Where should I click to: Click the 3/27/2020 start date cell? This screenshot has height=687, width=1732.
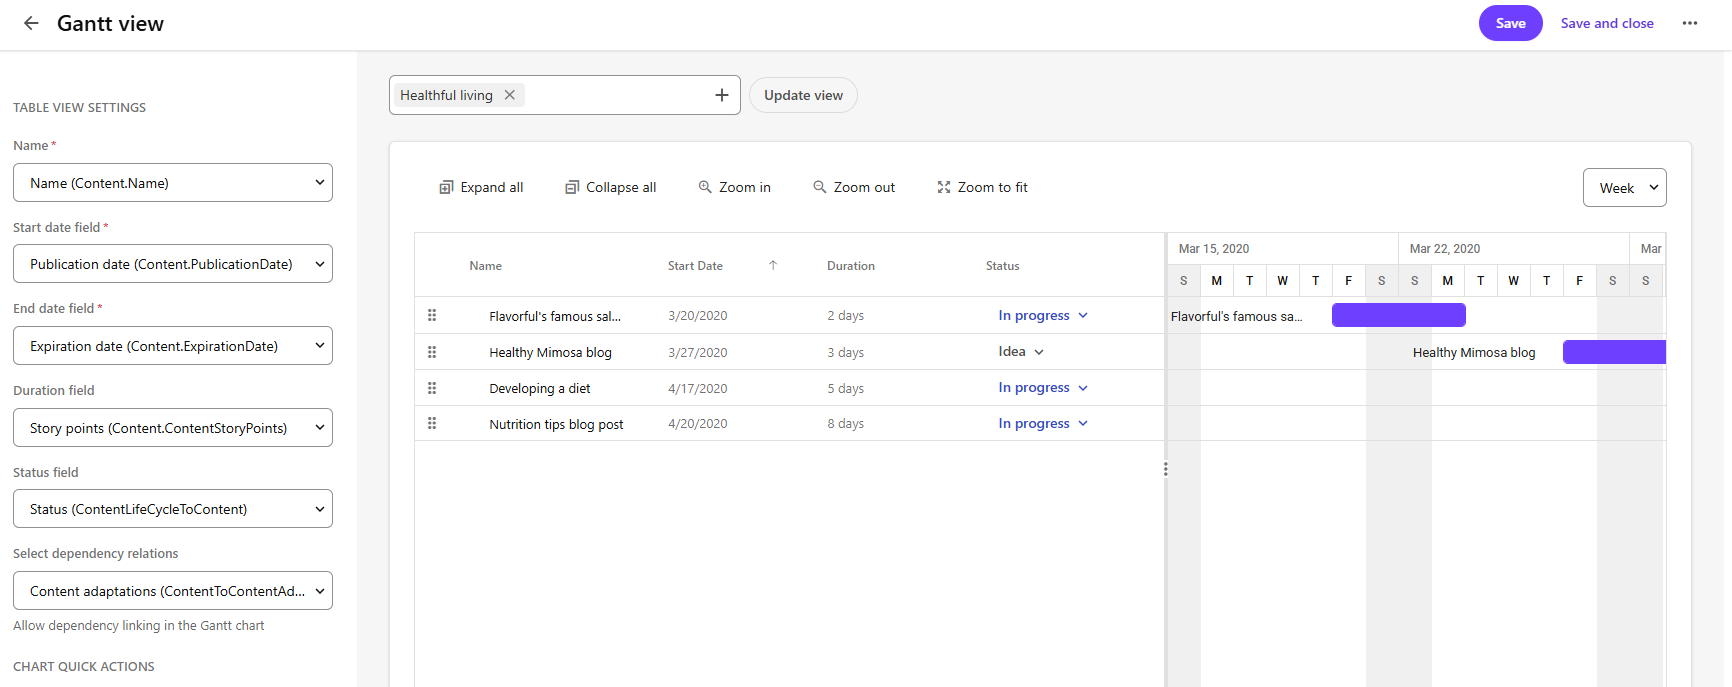tap(698, 353)
